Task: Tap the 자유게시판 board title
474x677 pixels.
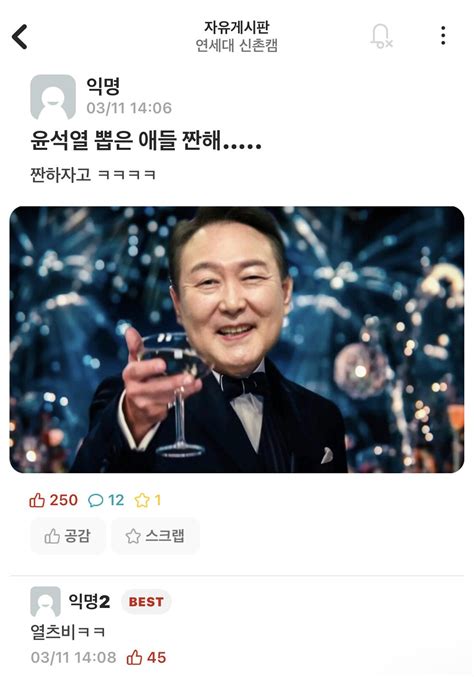Action: click(x=237, y=27)
